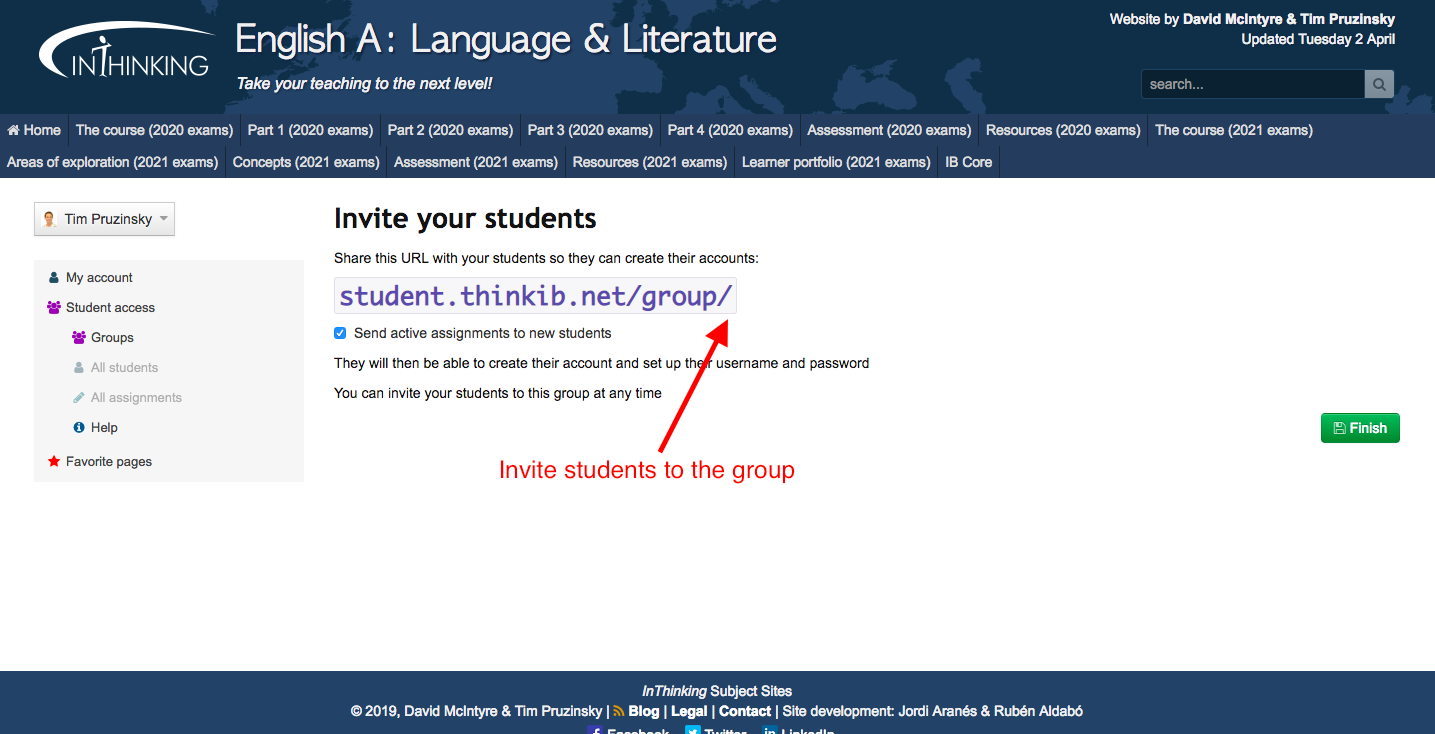
Task: Open the Home navigation tab
Action: [x=34, y=130]
